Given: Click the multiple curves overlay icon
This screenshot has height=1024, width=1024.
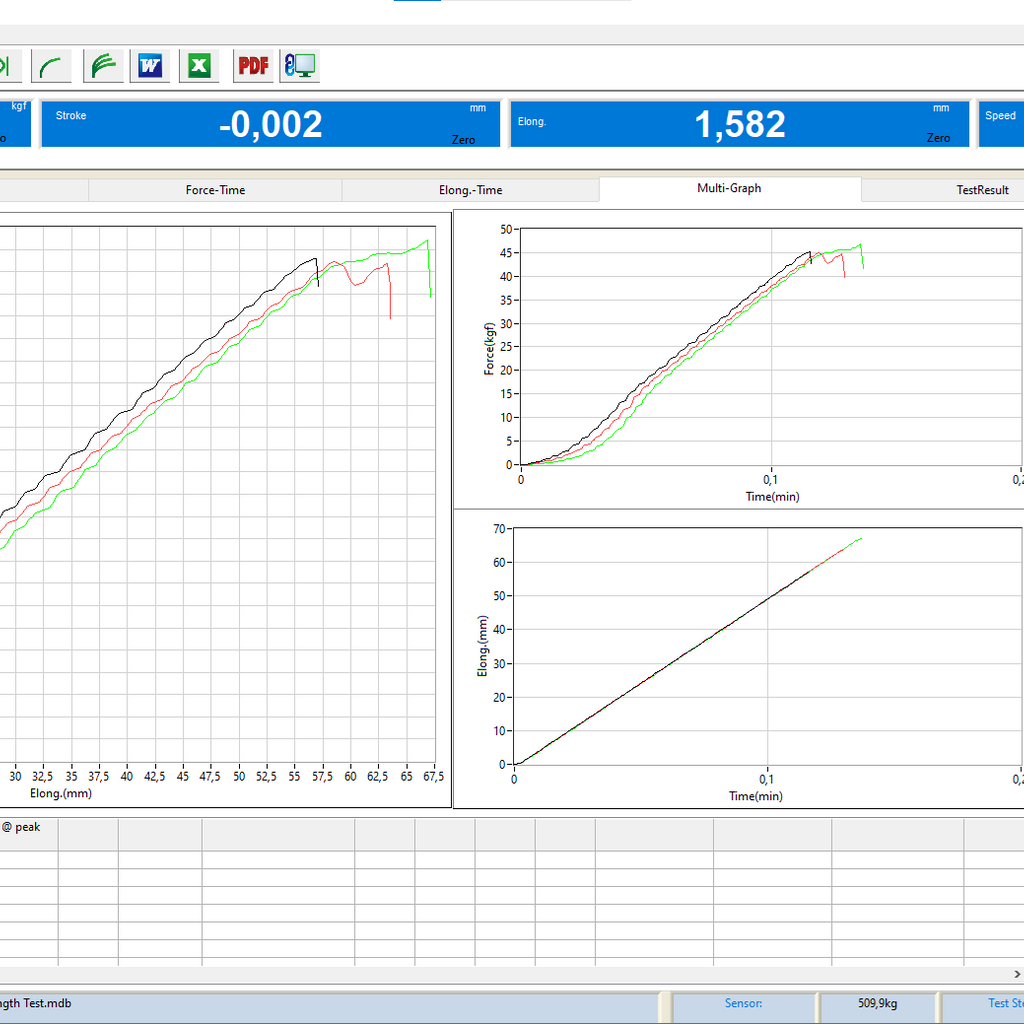Looking at the screenshot, I should click(103, 66).
